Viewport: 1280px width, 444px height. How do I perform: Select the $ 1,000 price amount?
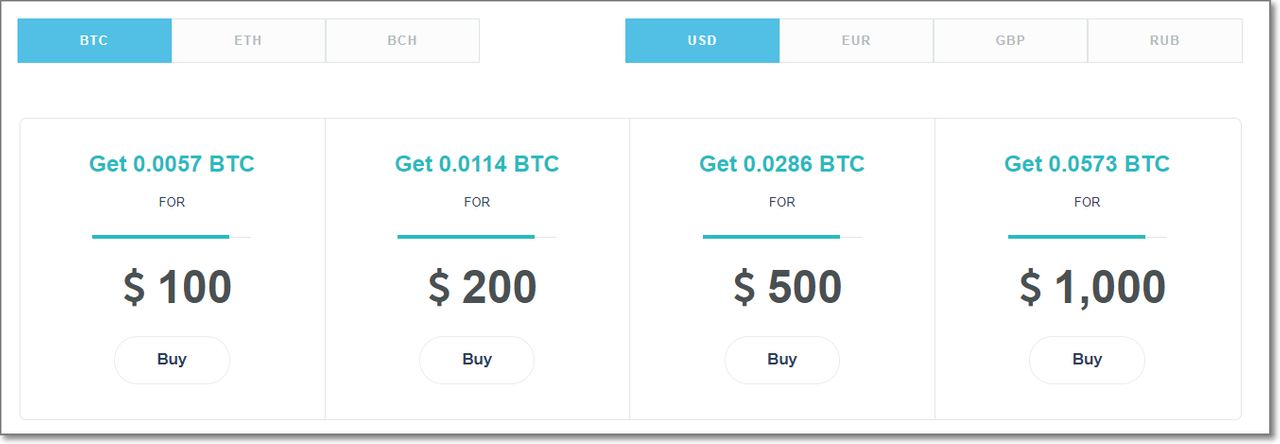coord(1092,287)
